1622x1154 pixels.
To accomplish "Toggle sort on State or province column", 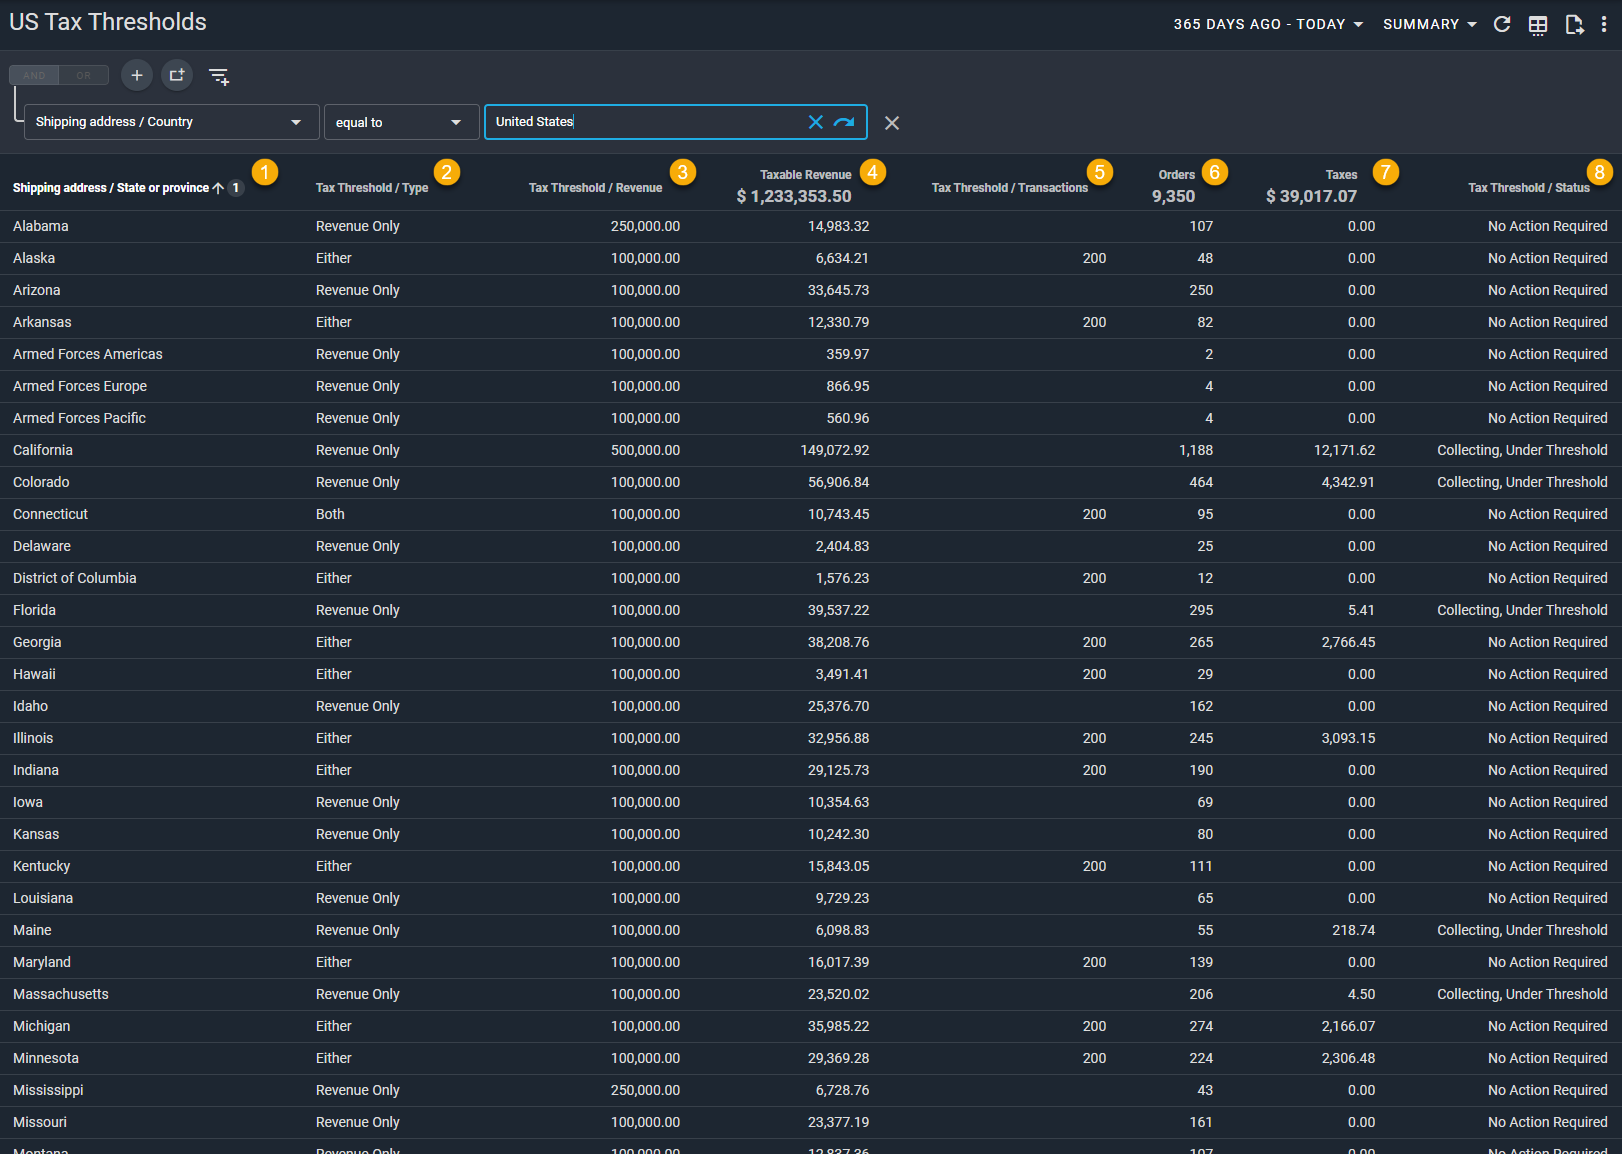I will (110, 188).
